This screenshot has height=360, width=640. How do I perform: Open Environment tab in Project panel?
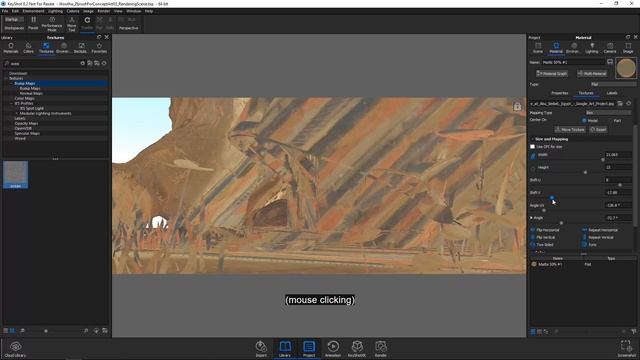(573, 48)
